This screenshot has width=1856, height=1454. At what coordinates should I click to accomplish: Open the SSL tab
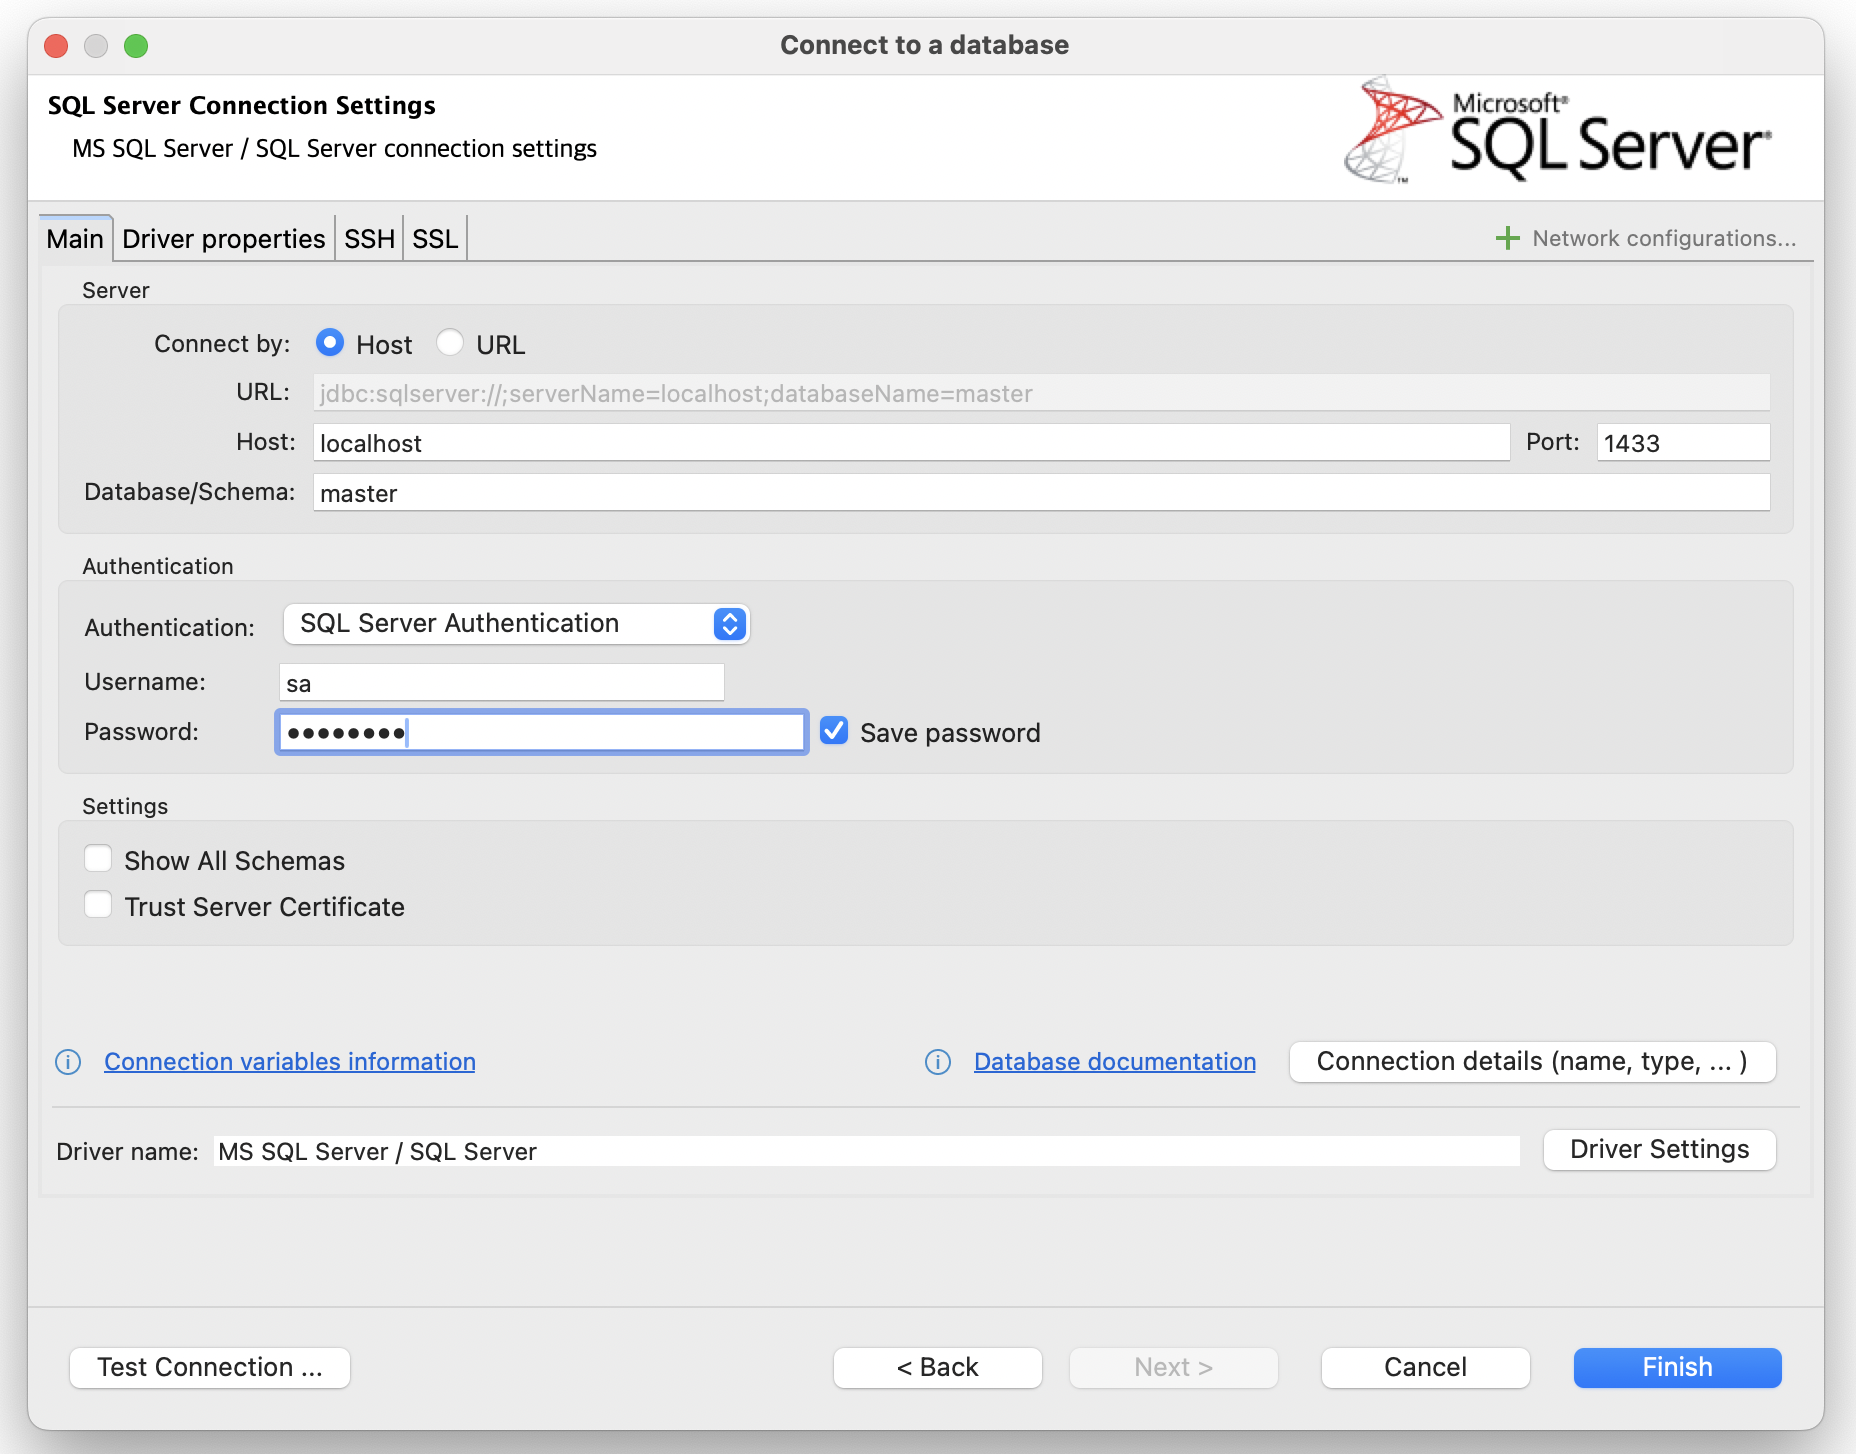(435, 239)
